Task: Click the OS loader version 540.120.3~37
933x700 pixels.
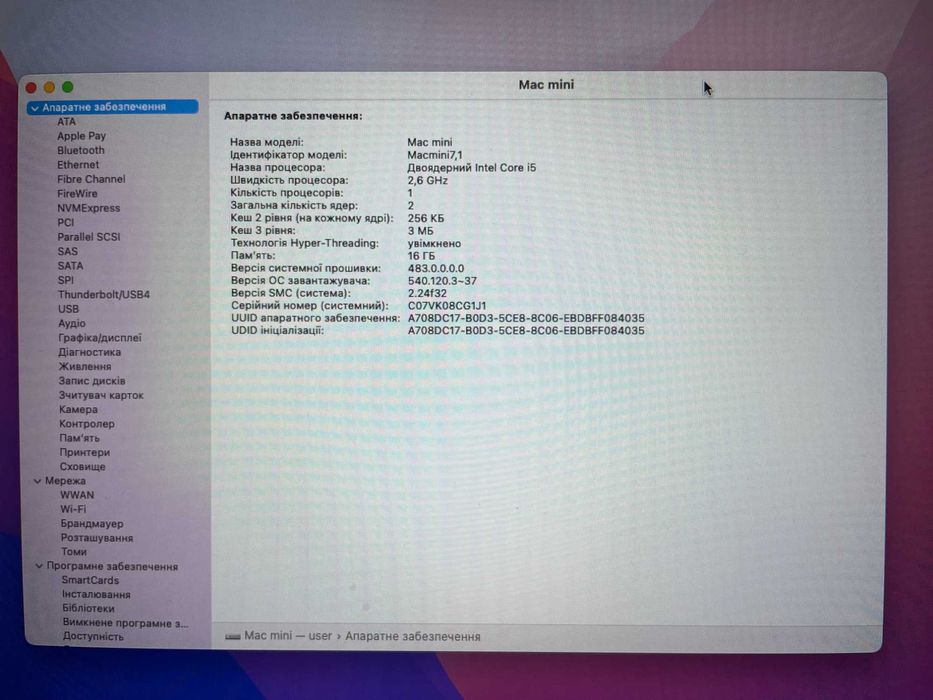Action: [x=442, y=281]
